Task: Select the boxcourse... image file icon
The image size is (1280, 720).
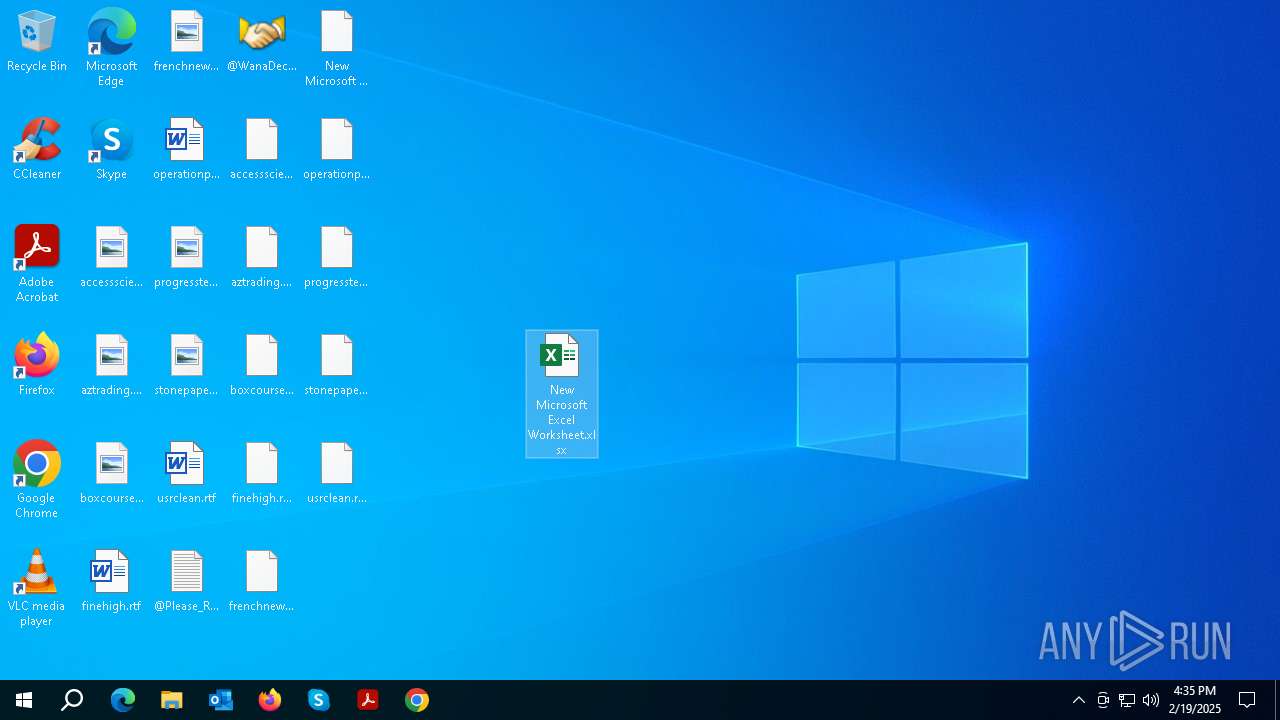Action: pyautogui.click(x=111, y=474)
